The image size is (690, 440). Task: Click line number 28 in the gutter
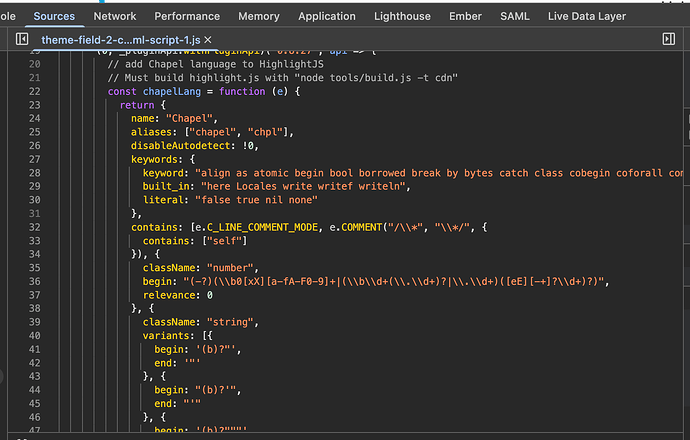[x=34, y=173]
